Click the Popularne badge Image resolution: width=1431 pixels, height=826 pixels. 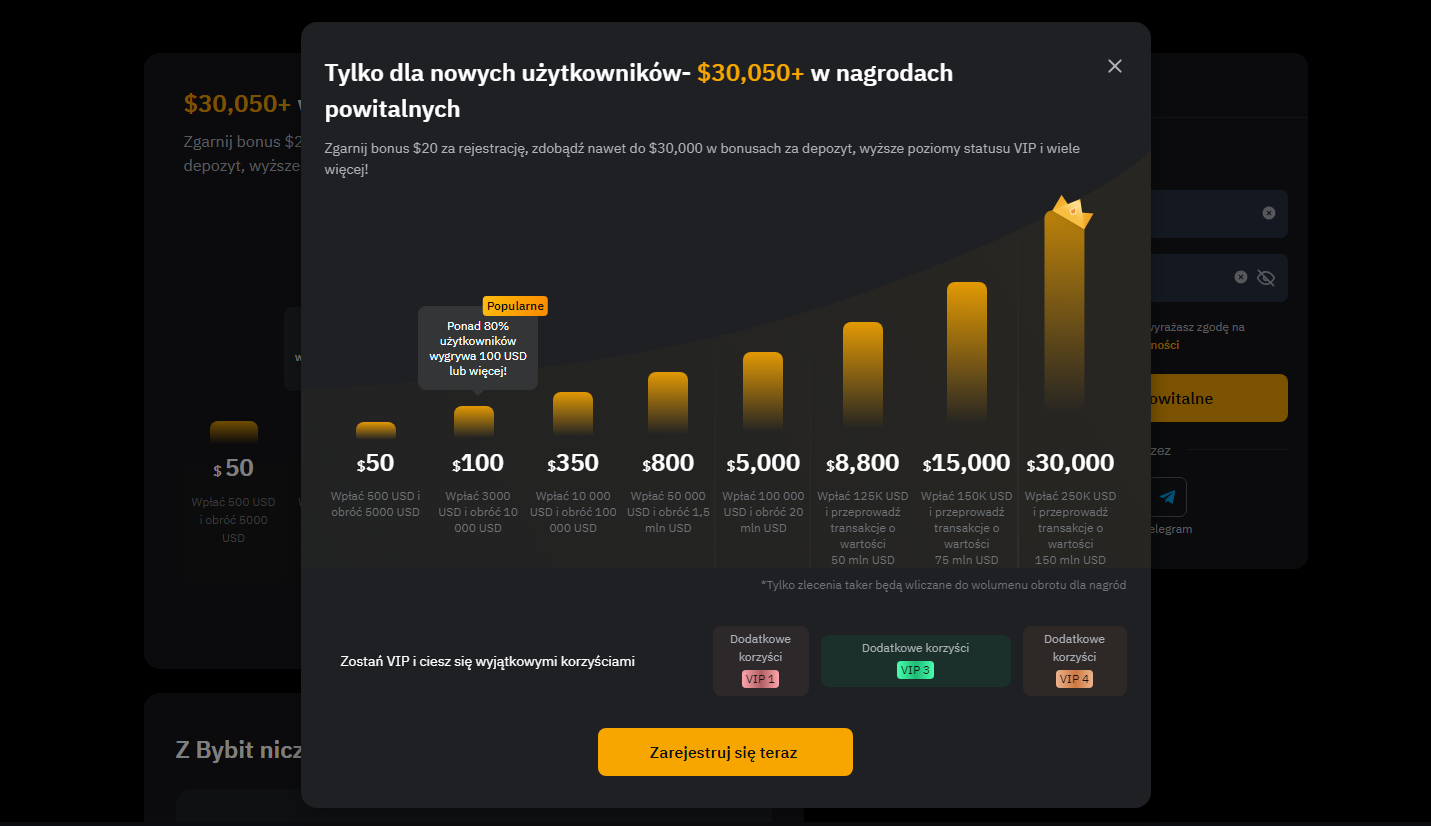coord(515,306)
